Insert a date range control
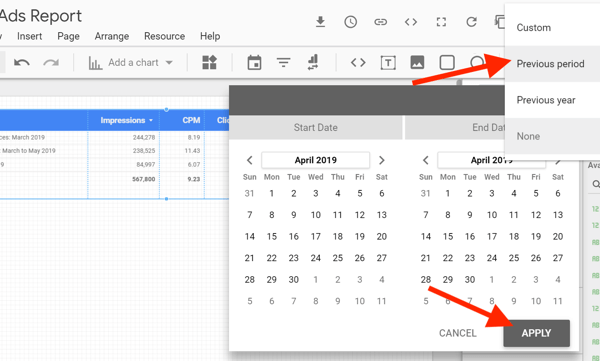The image size is (600, 361). click(x=254, y=62)
